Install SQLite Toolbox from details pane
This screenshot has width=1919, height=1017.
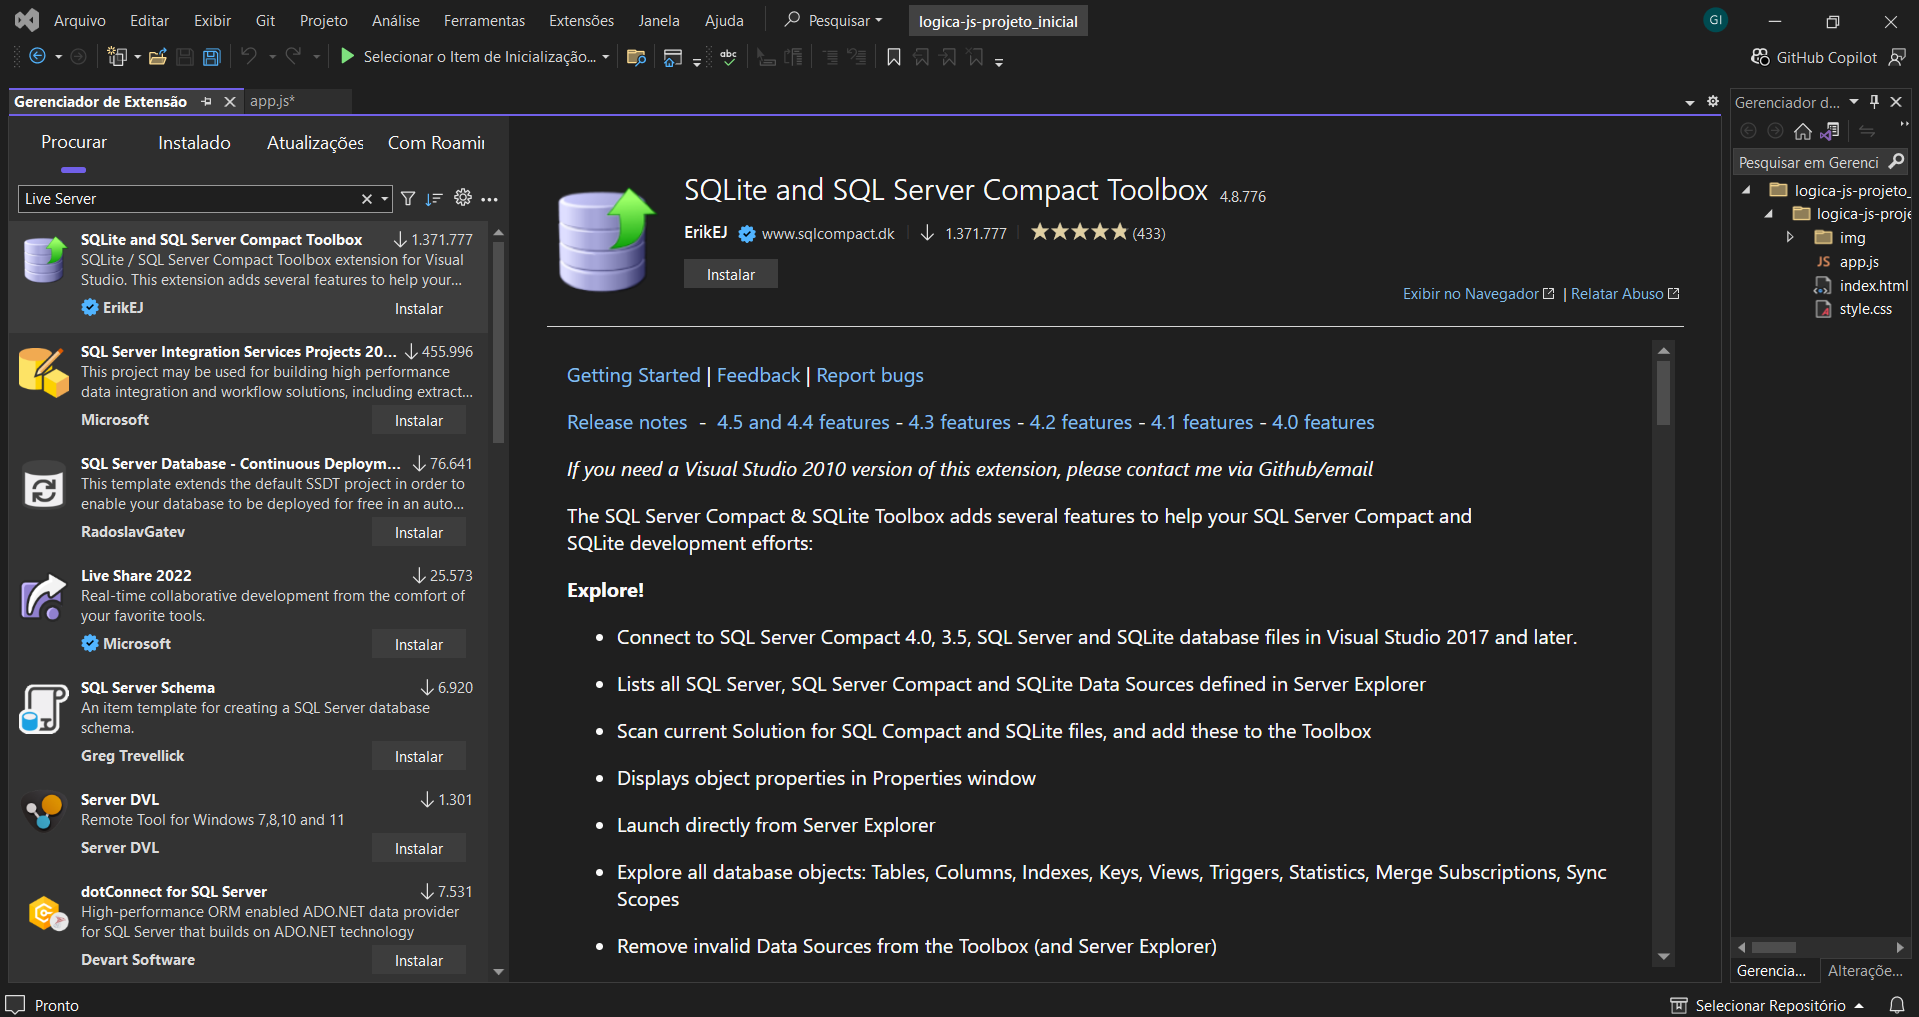730,274
